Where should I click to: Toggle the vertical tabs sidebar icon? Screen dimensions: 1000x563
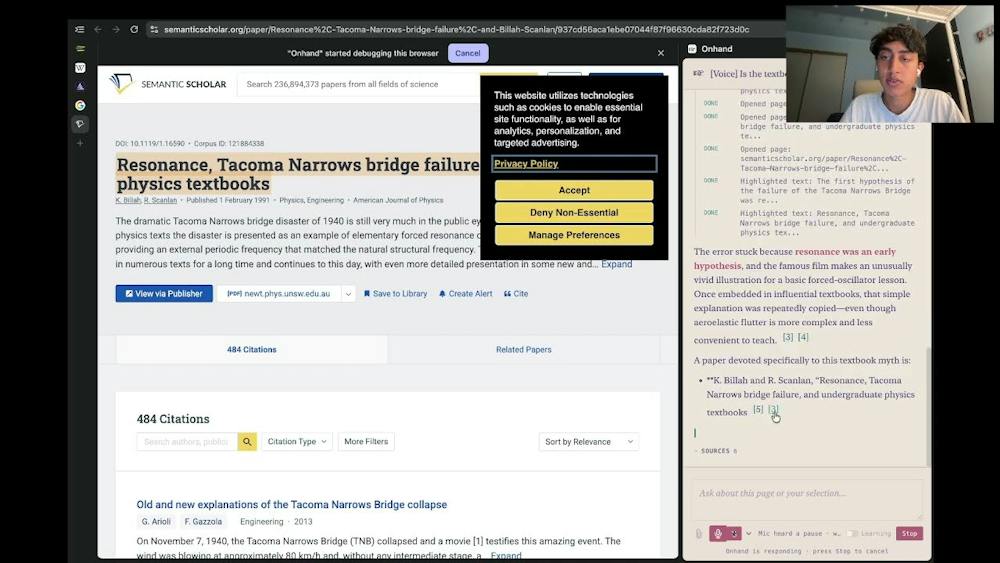click(x=80, y=29)
